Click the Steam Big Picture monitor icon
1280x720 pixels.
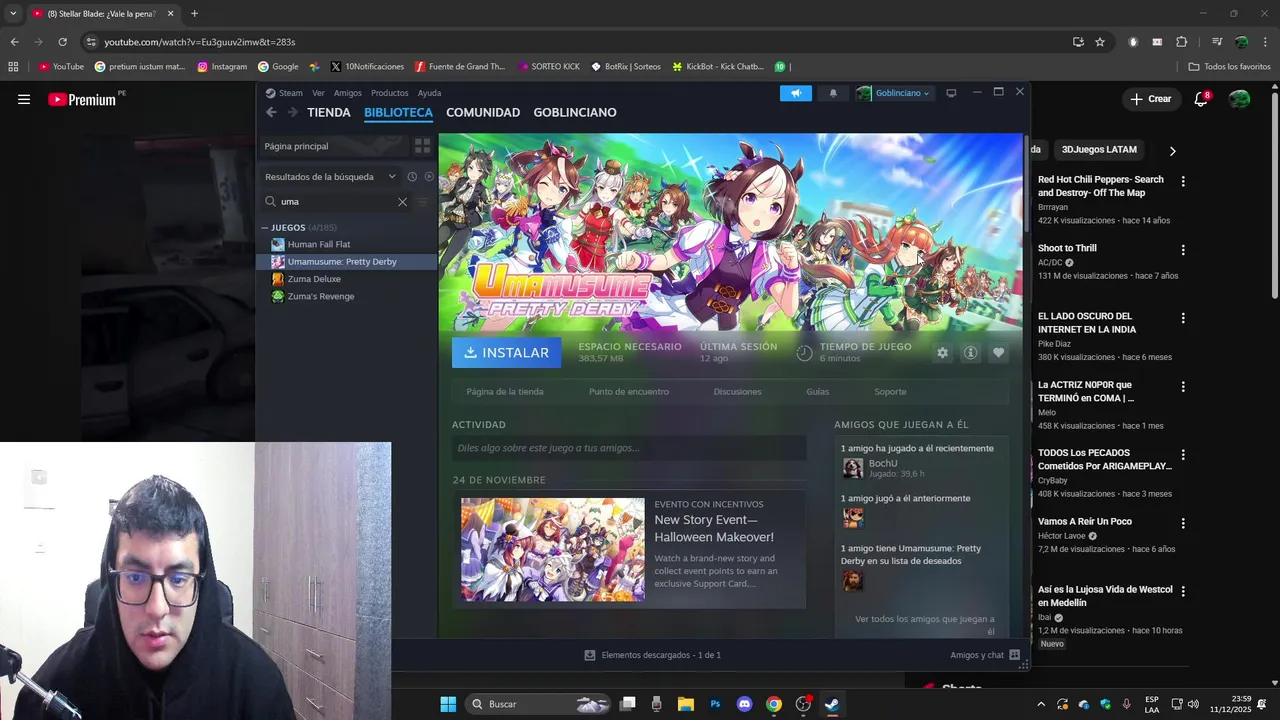point(951,93)
